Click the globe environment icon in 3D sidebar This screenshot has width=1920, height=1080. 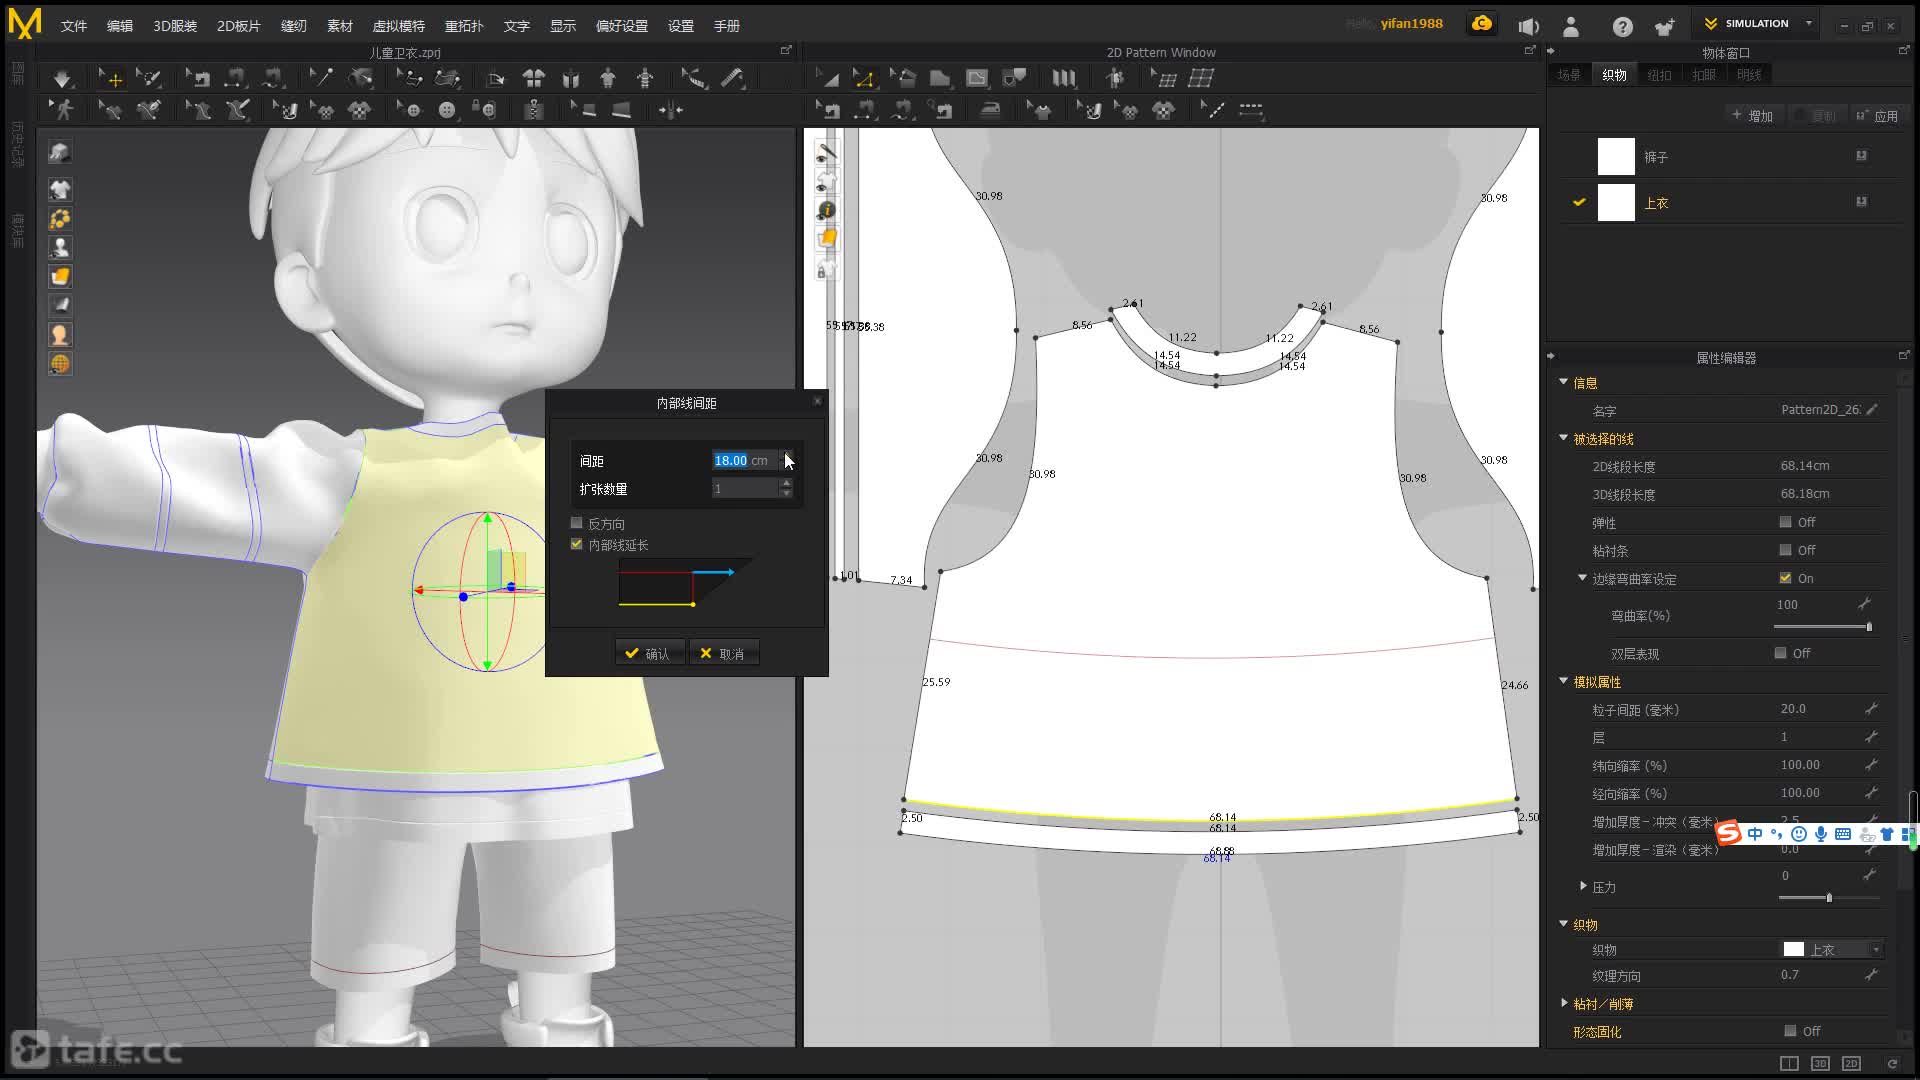(60, 364)
